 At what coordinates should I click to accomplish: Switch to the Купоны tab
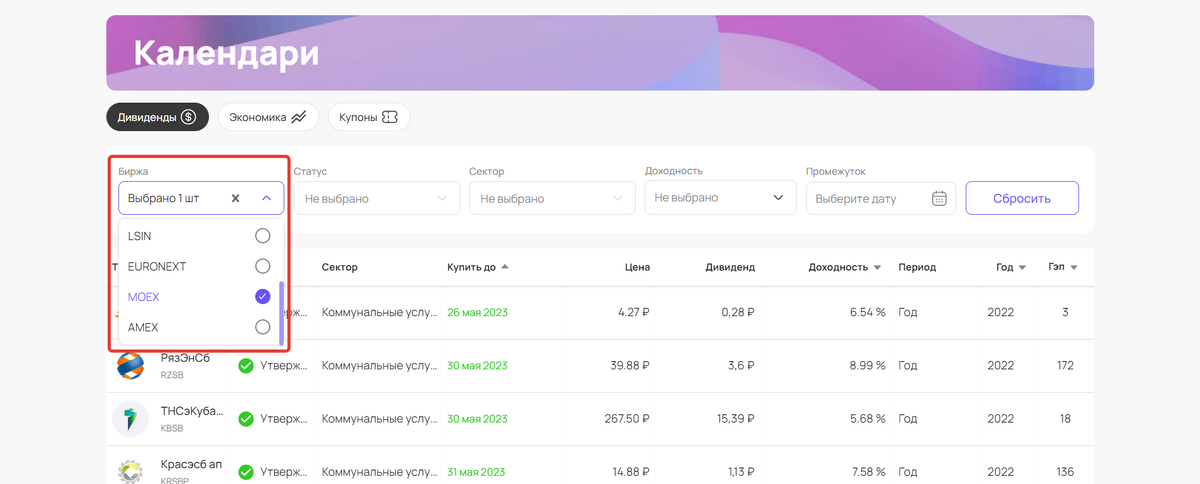click(x=369, y=117)
